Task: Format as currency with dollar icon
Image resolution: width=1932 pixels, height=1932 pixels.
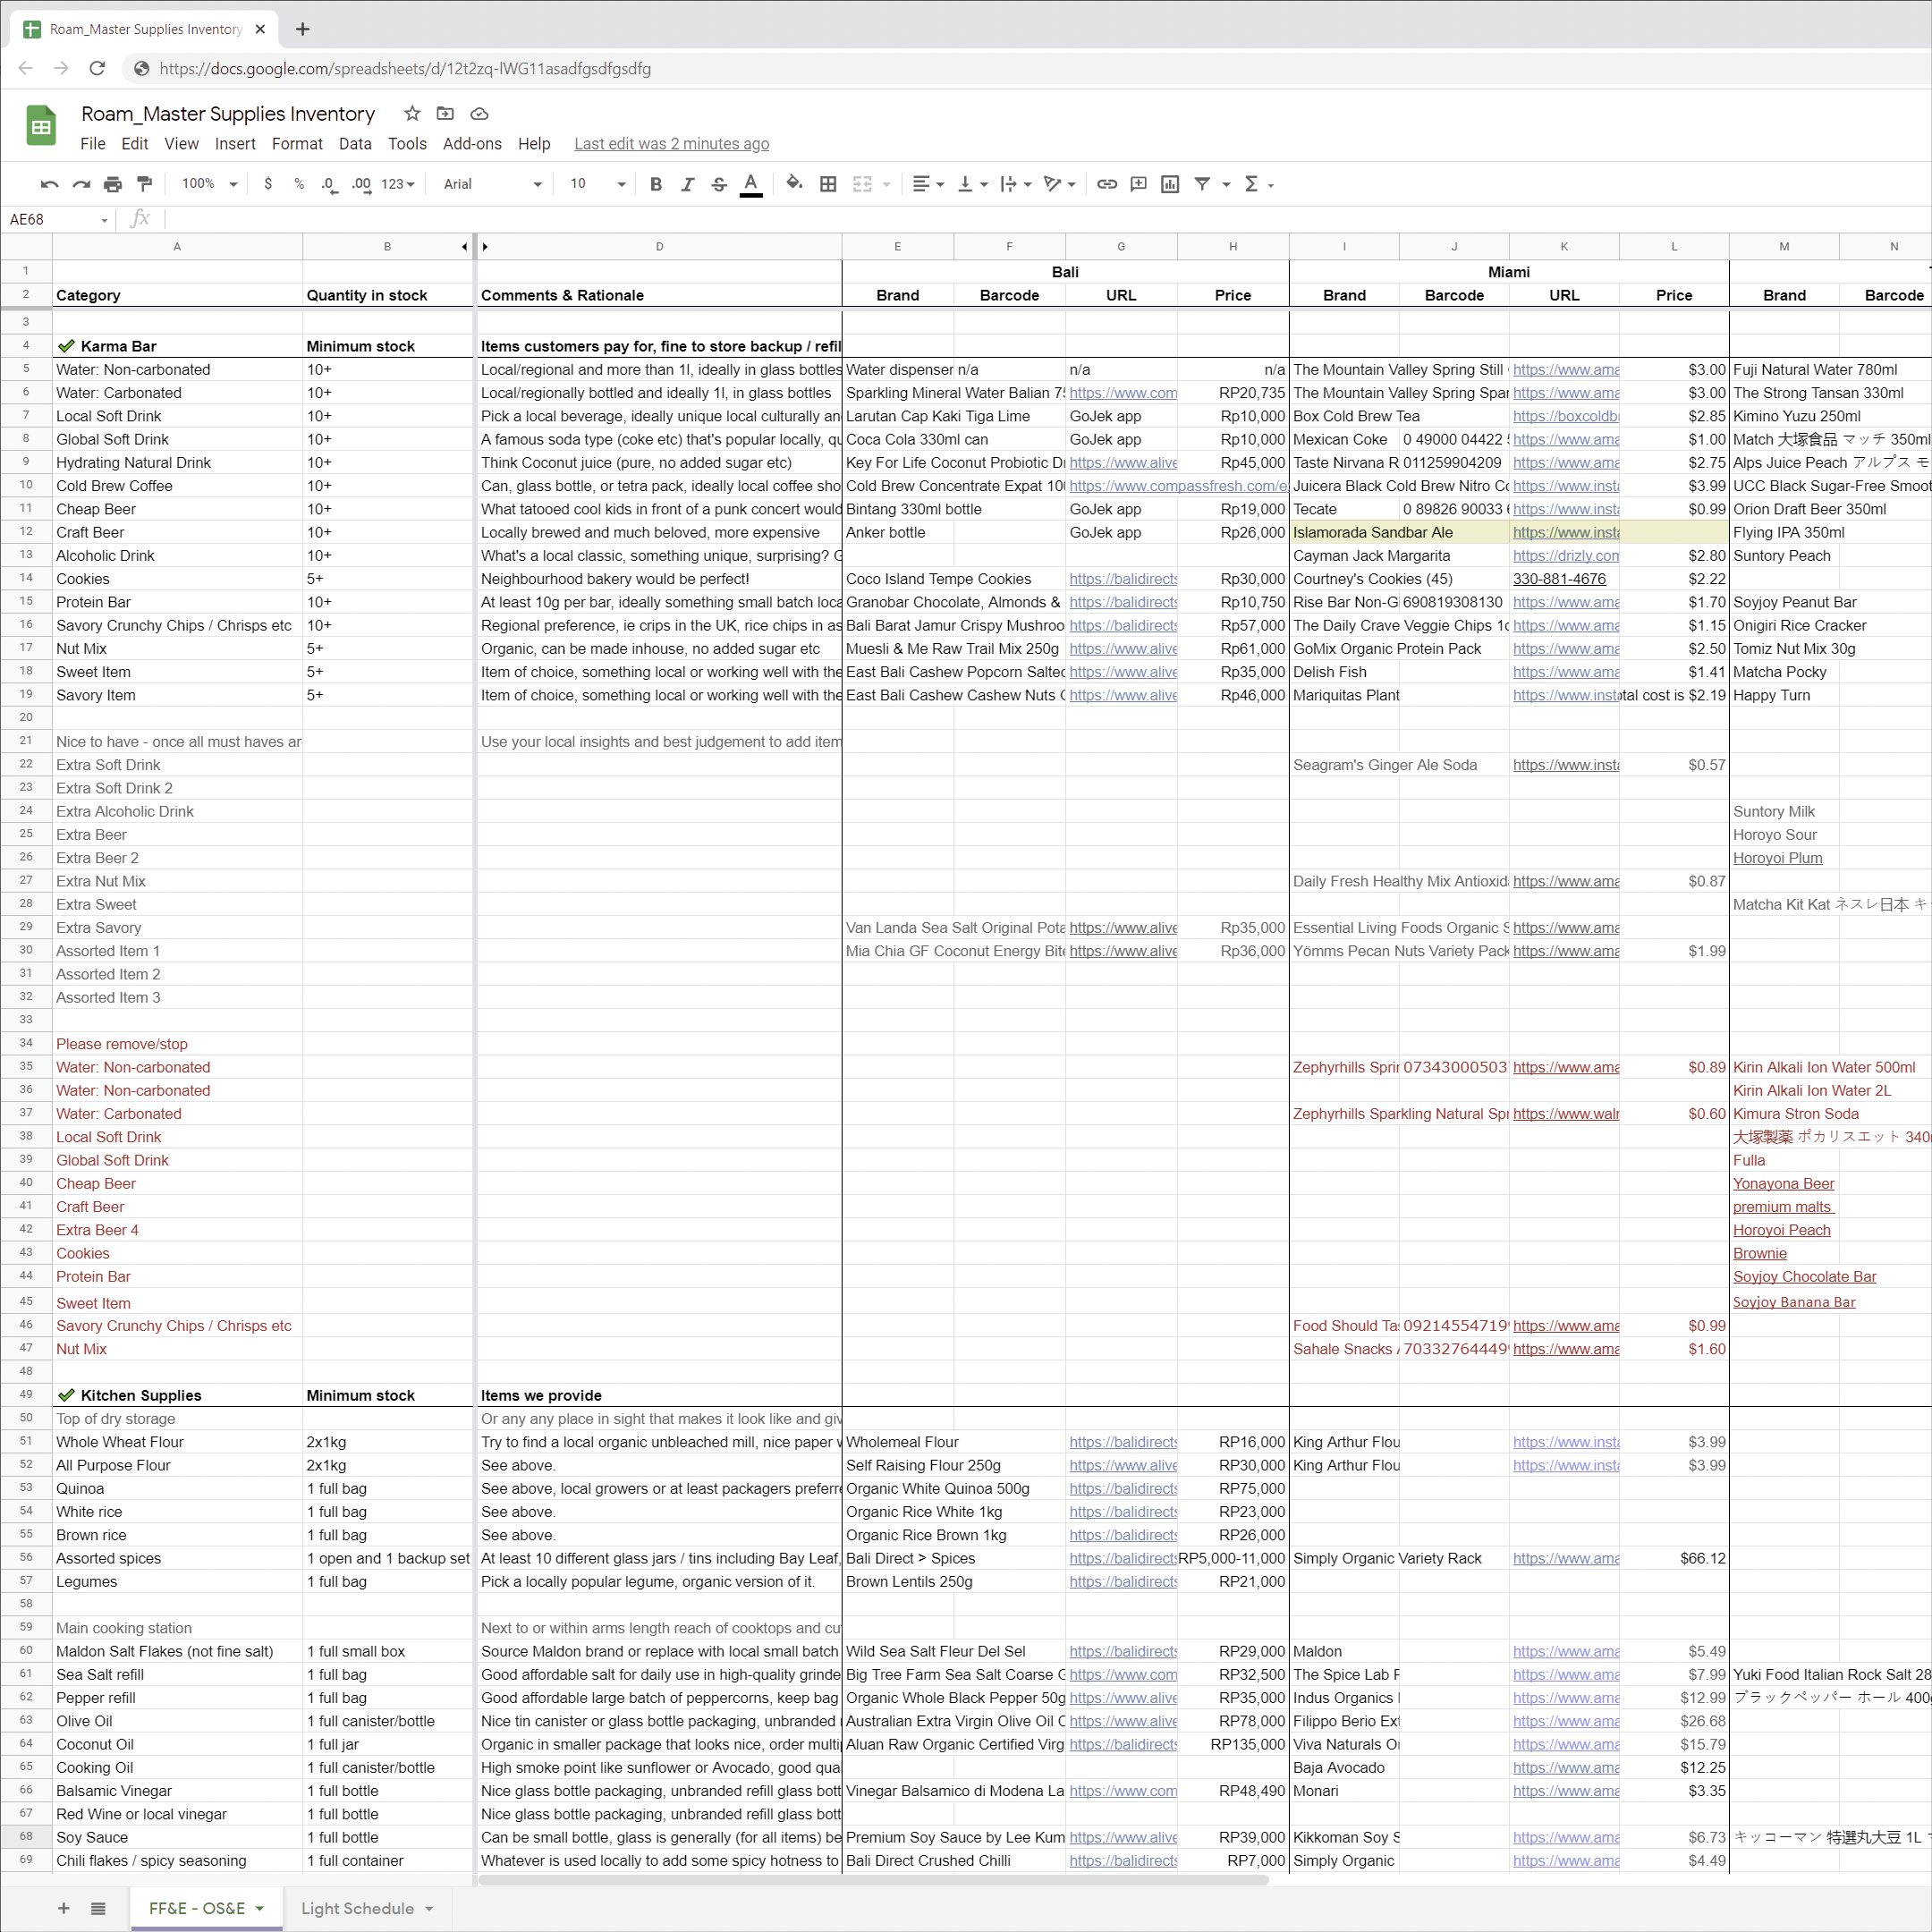Action: coord(268,184)
